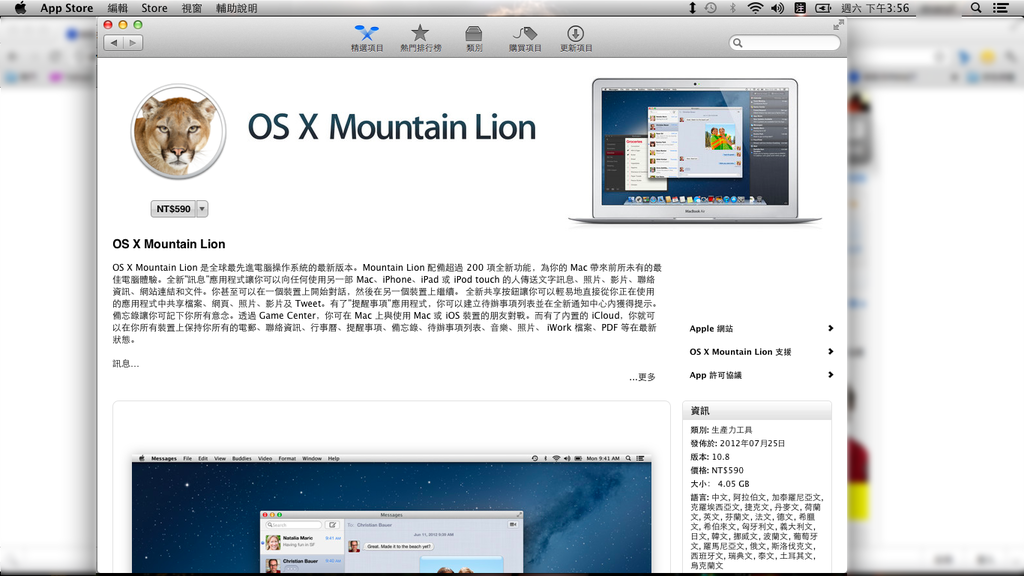Open the Categories (類別) toolbar icon
The width and height of the screenshot is (1024, 576).
(x=474, y=39)
